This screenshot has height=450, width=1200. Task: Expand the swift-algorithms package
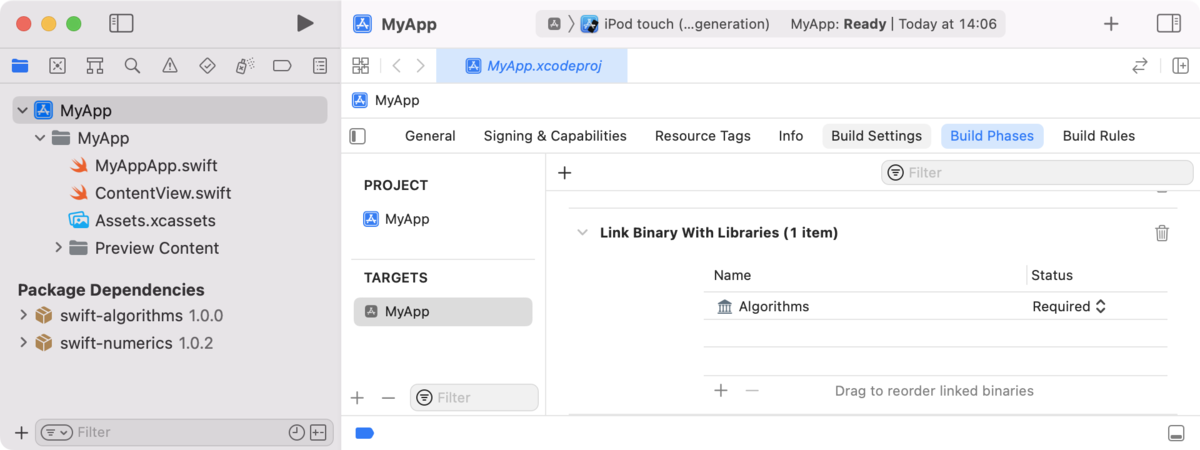[x=23, y=316]
